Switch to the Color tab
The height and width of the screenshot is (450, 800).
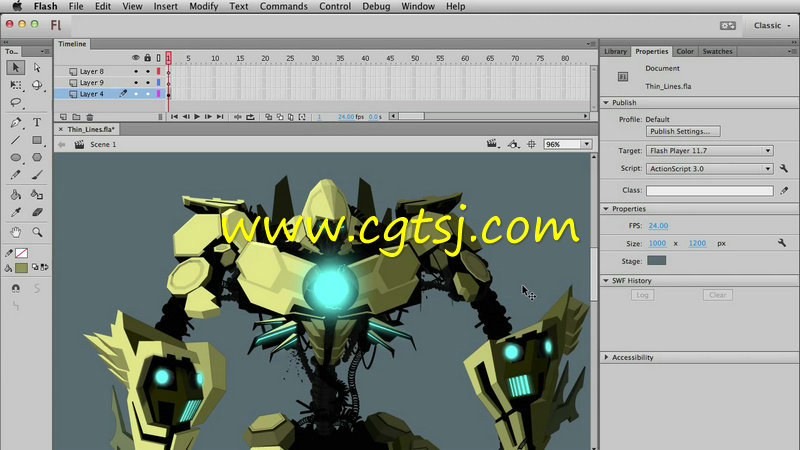click(685, 51)
